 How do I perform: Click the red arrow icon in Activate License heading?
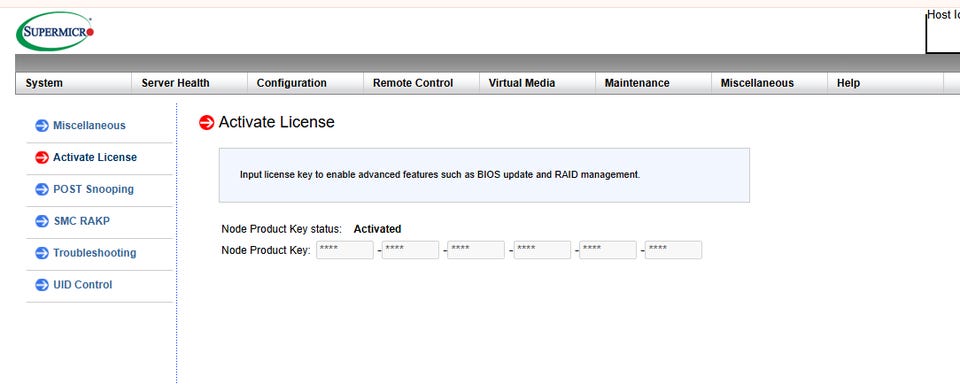207,122
